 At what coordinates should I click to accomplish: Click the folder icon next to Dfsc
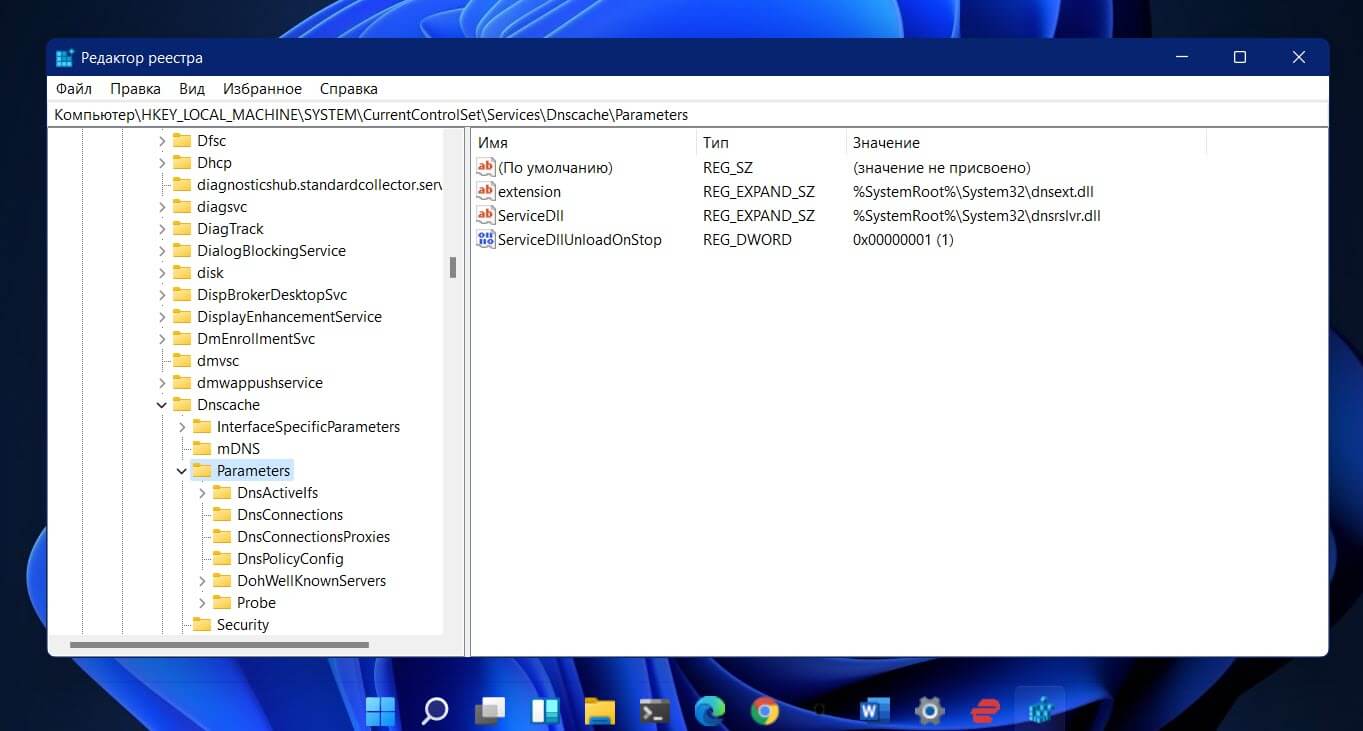point(181,141)
